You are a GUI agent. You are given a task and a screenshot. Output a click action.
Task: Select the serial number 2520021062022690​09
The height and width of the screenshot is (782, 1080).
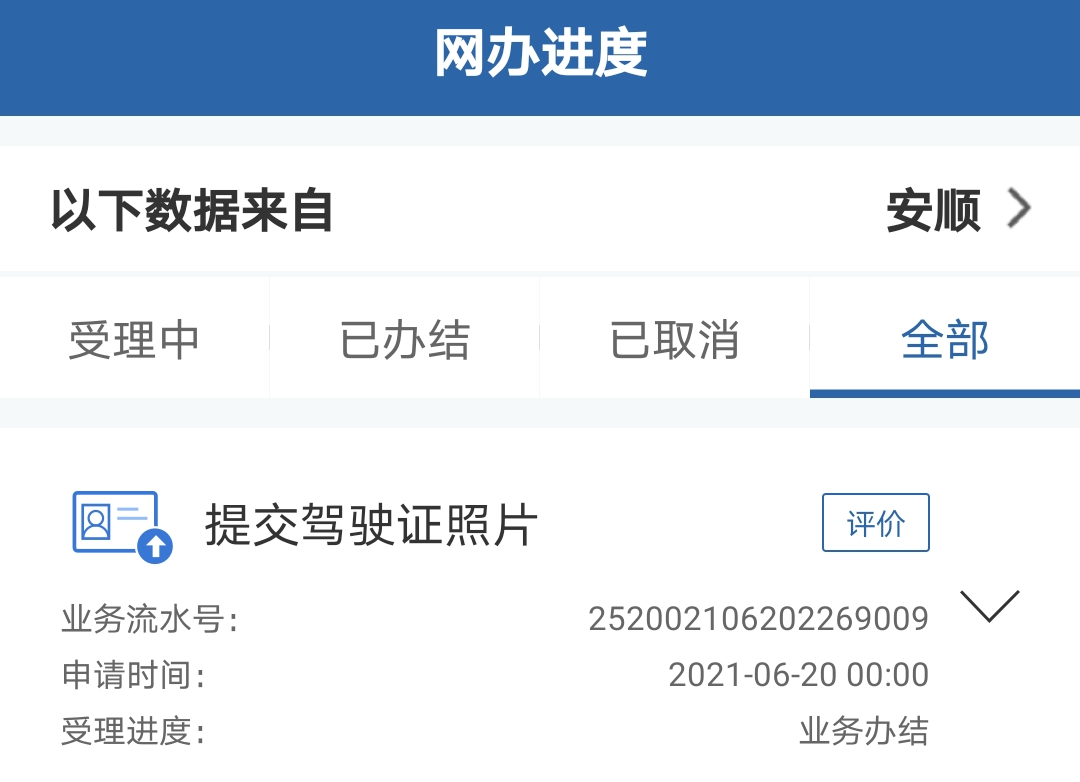coord(758,619)
